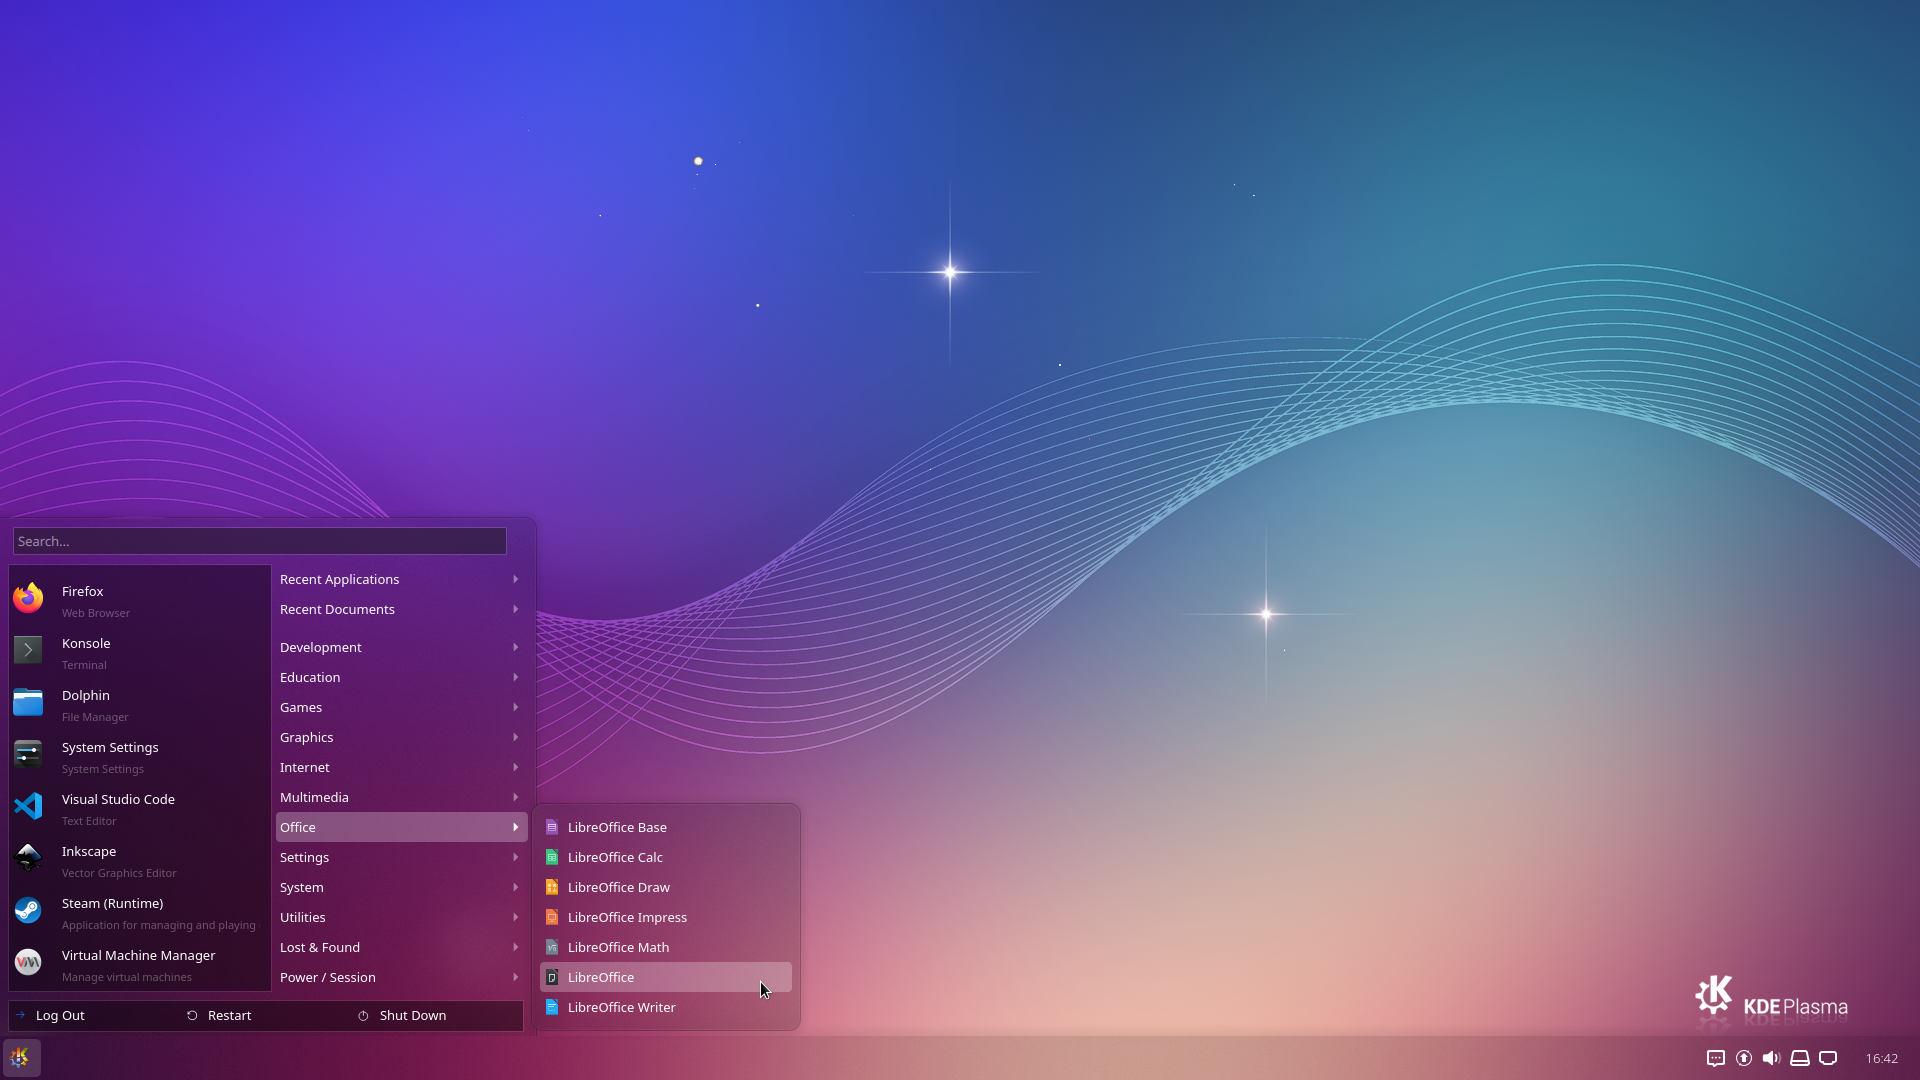Launch Firefox Web Browser entry
Screen dimensions: 1920x1080
coord(140,601)
